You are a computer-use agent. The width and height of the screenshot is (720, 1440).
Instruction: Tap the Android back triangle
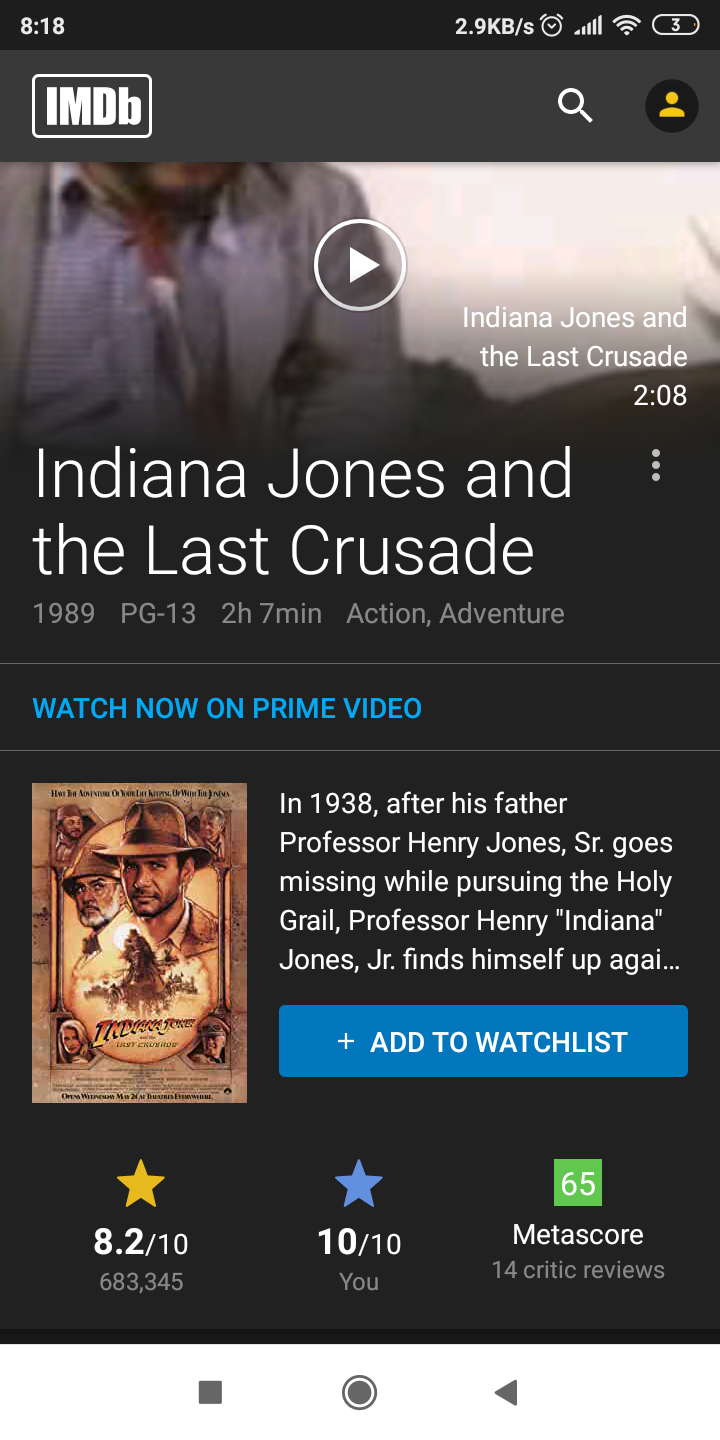click(x=506, y=1392)
